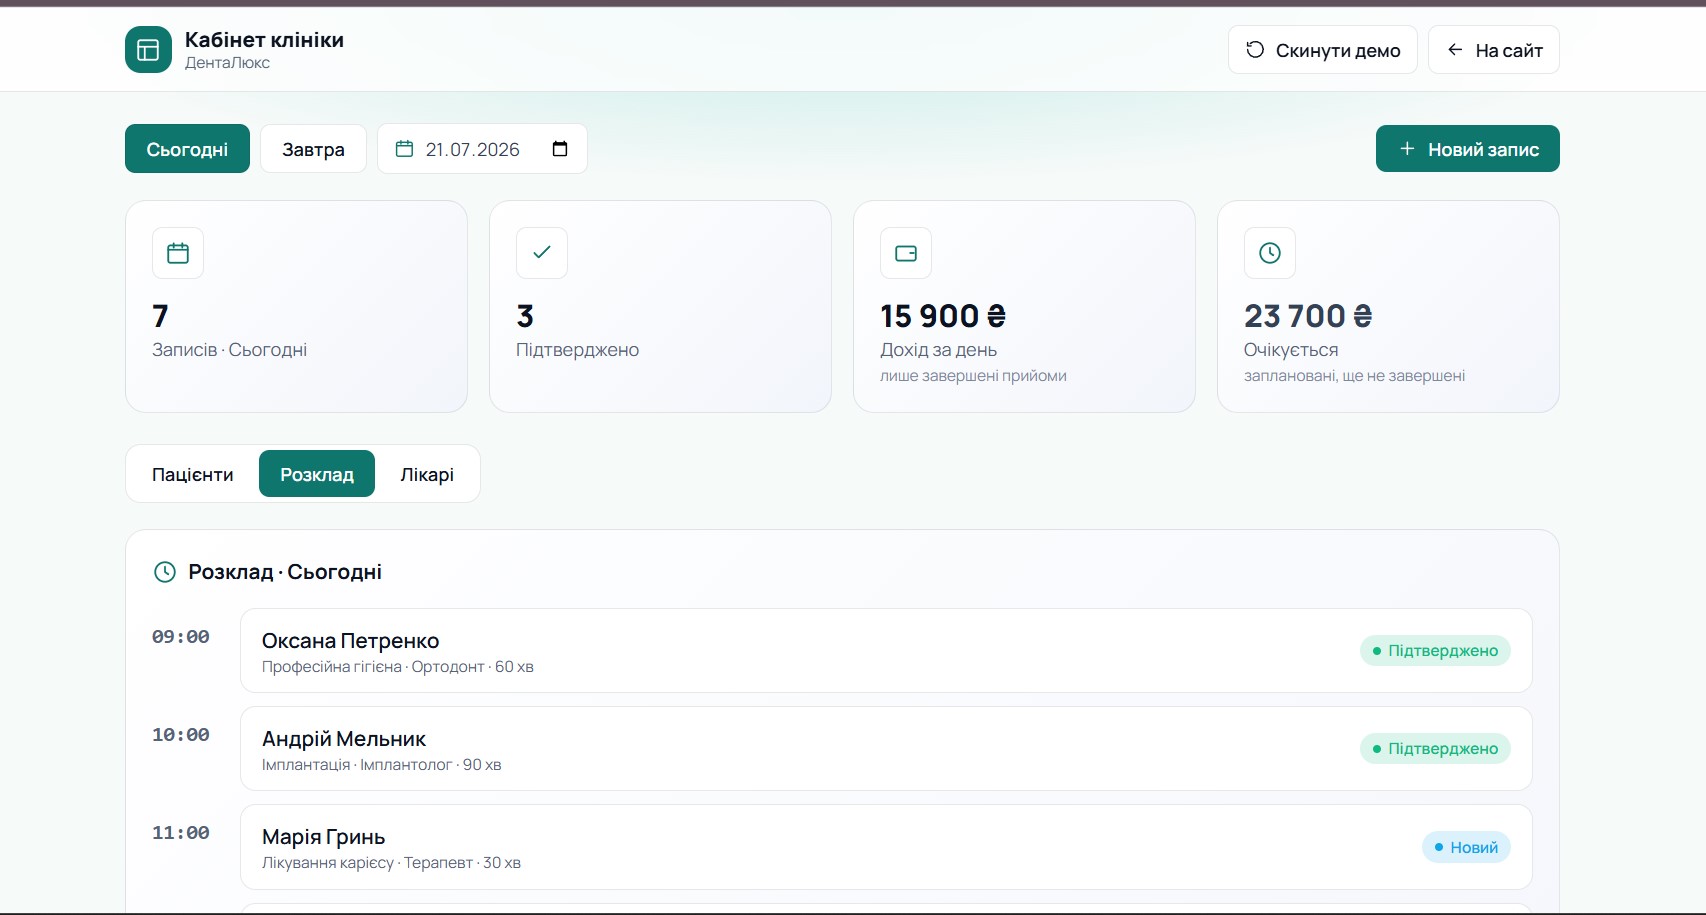The height and width of the screenshot is (915, 1706).
Task: Click the clock icon in pending card
Action: click(x=1270, y=253)
